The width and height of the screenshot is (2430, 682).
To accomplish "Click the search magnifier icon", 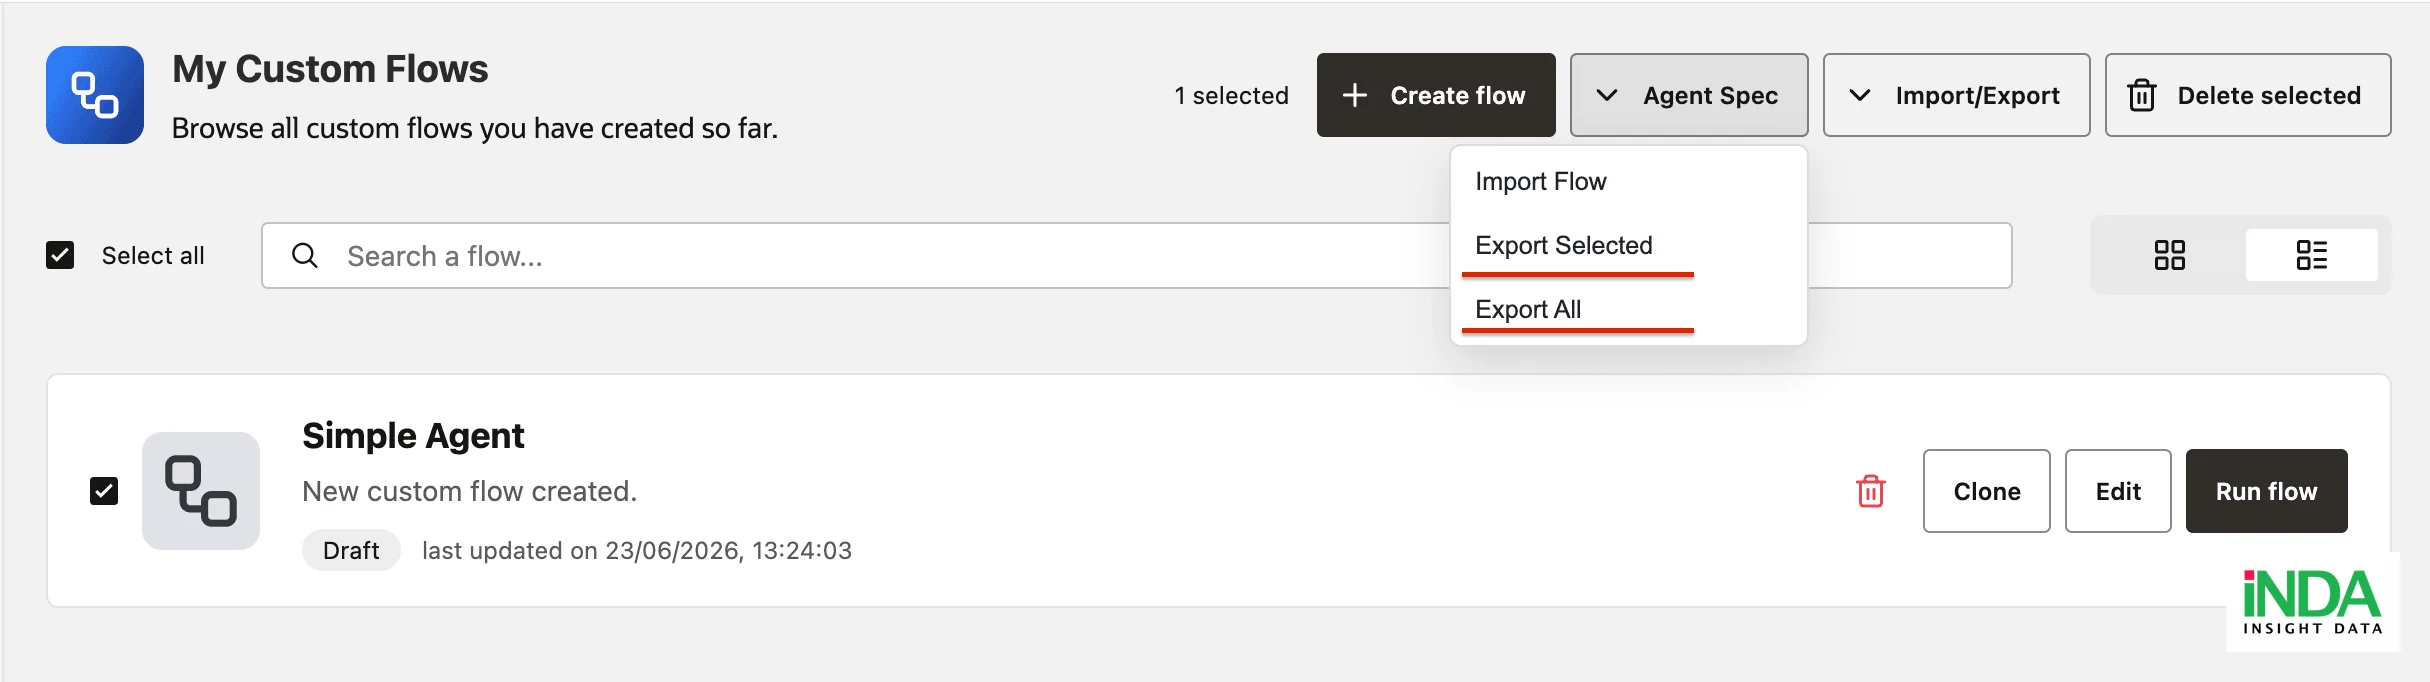I will point(305,256).
